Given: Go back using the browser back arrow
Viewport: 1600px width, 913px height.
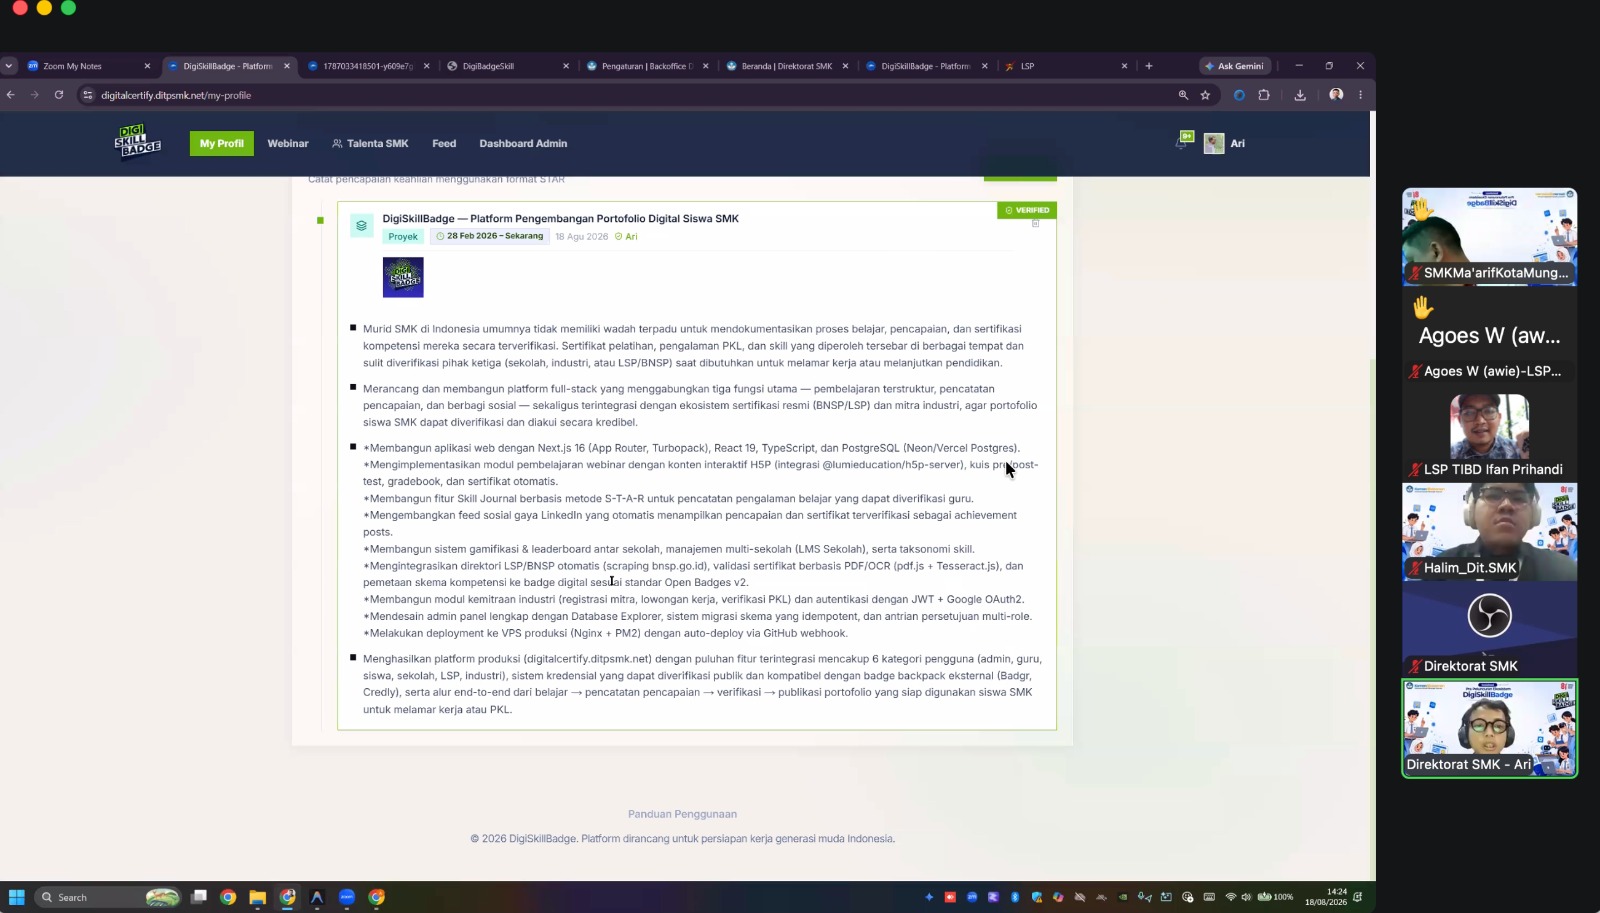Looking at the screenshot, I should pos(11,95).
